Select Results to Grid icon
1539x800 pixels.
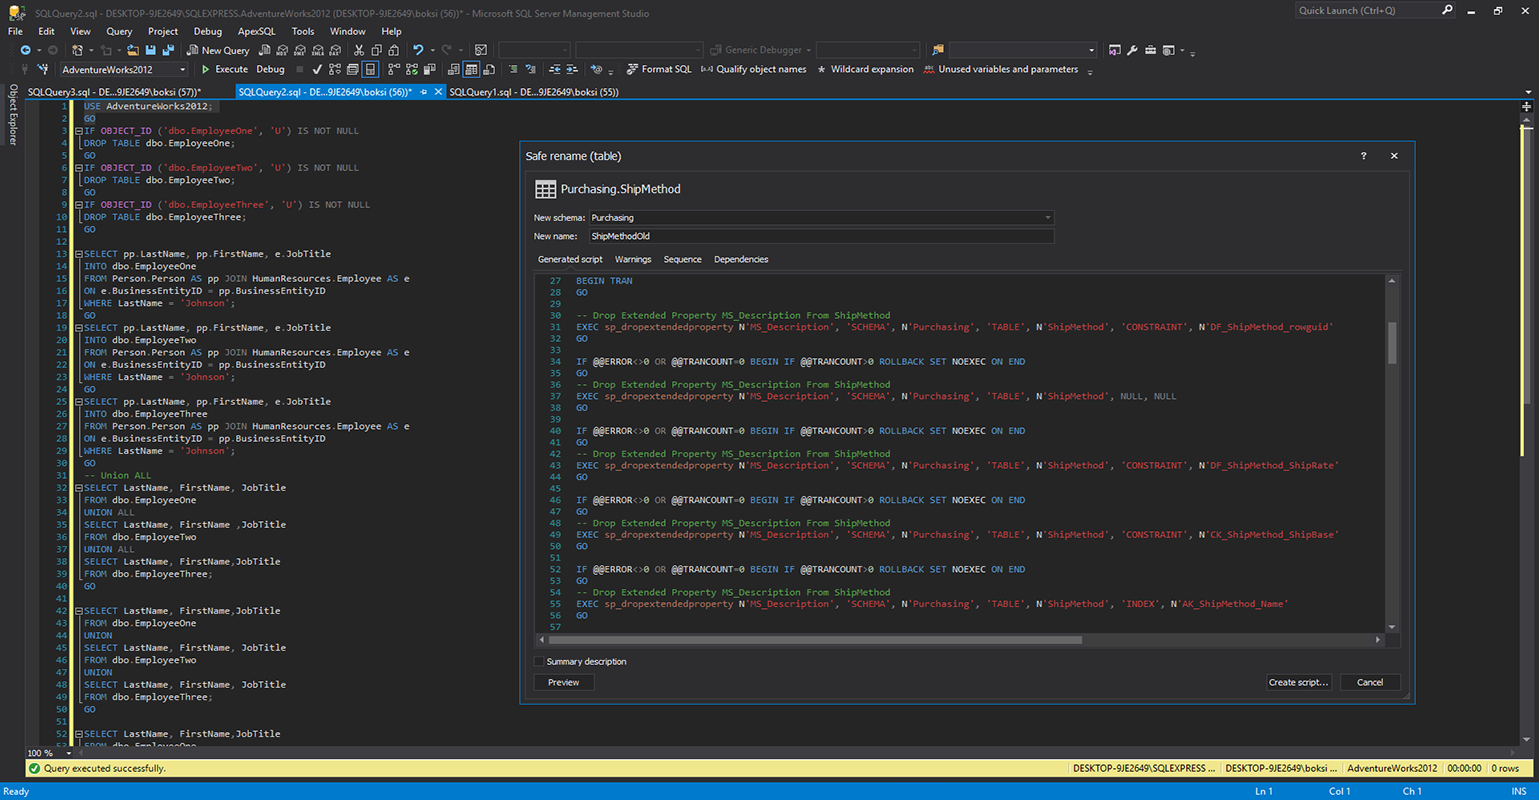click(471, 70)
